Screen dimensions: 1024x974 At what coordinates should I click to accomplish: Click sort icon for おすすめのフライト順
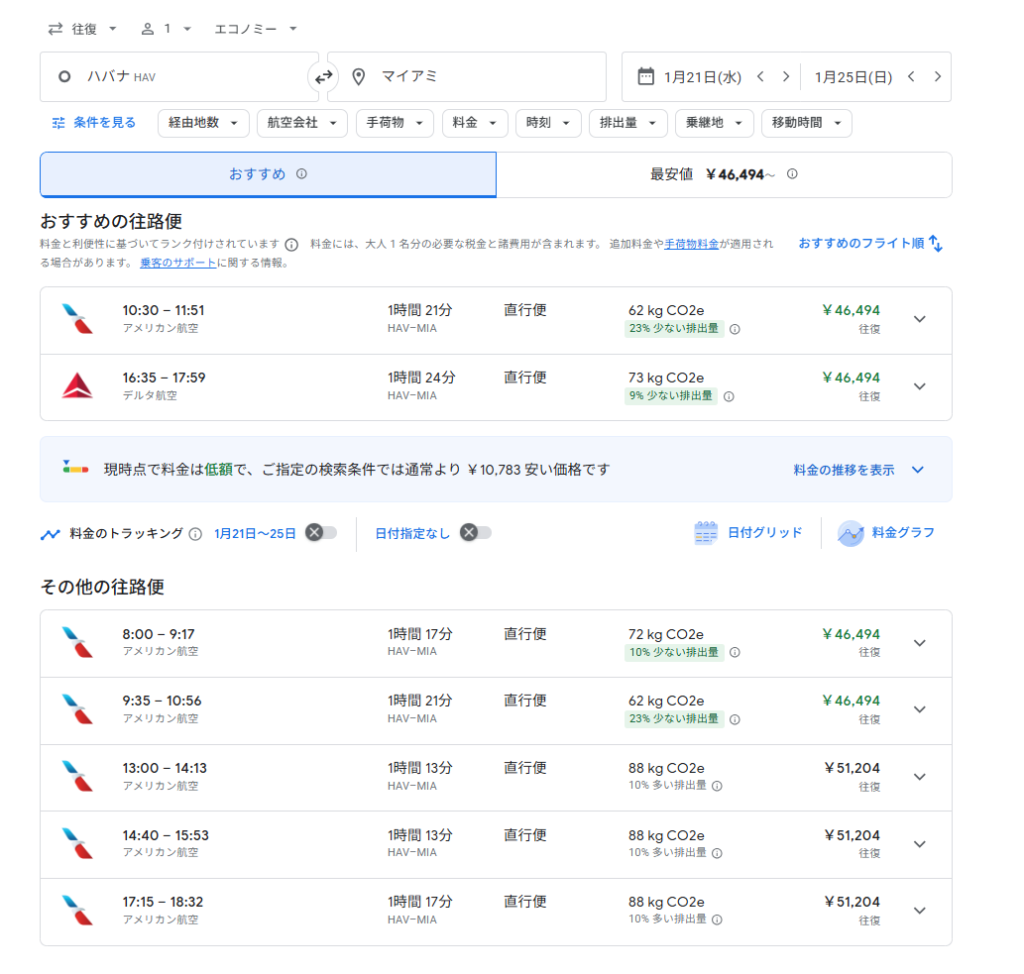[935, 243]
